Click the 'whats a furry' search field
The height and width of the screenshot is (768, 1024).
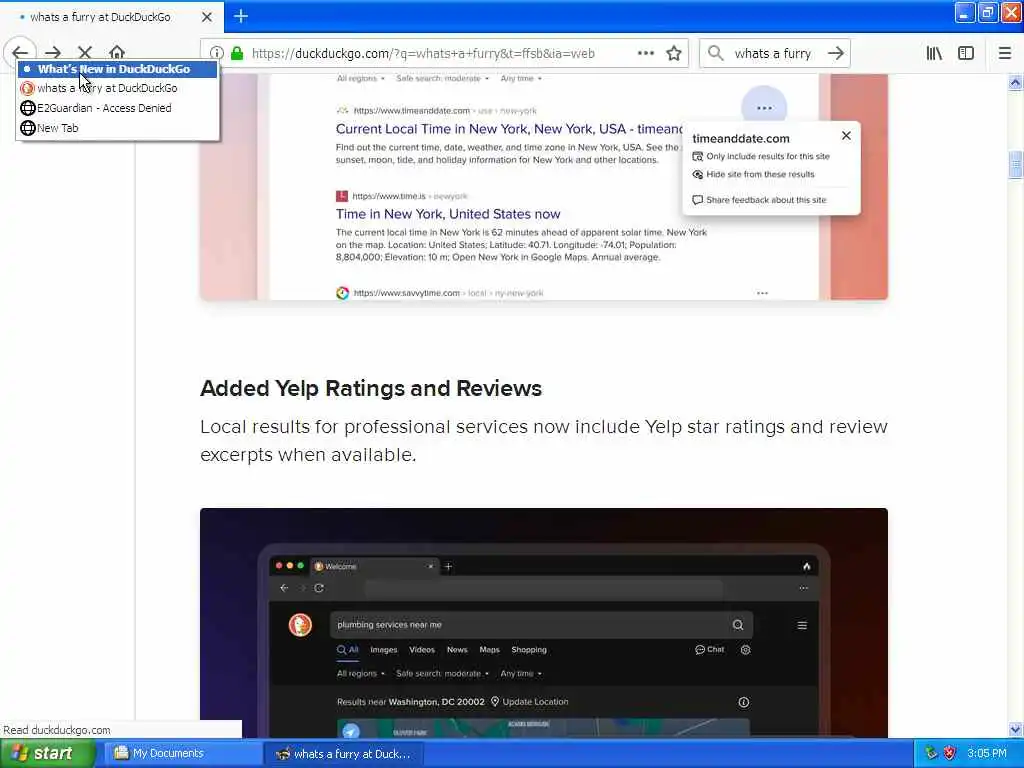(773, 54)
